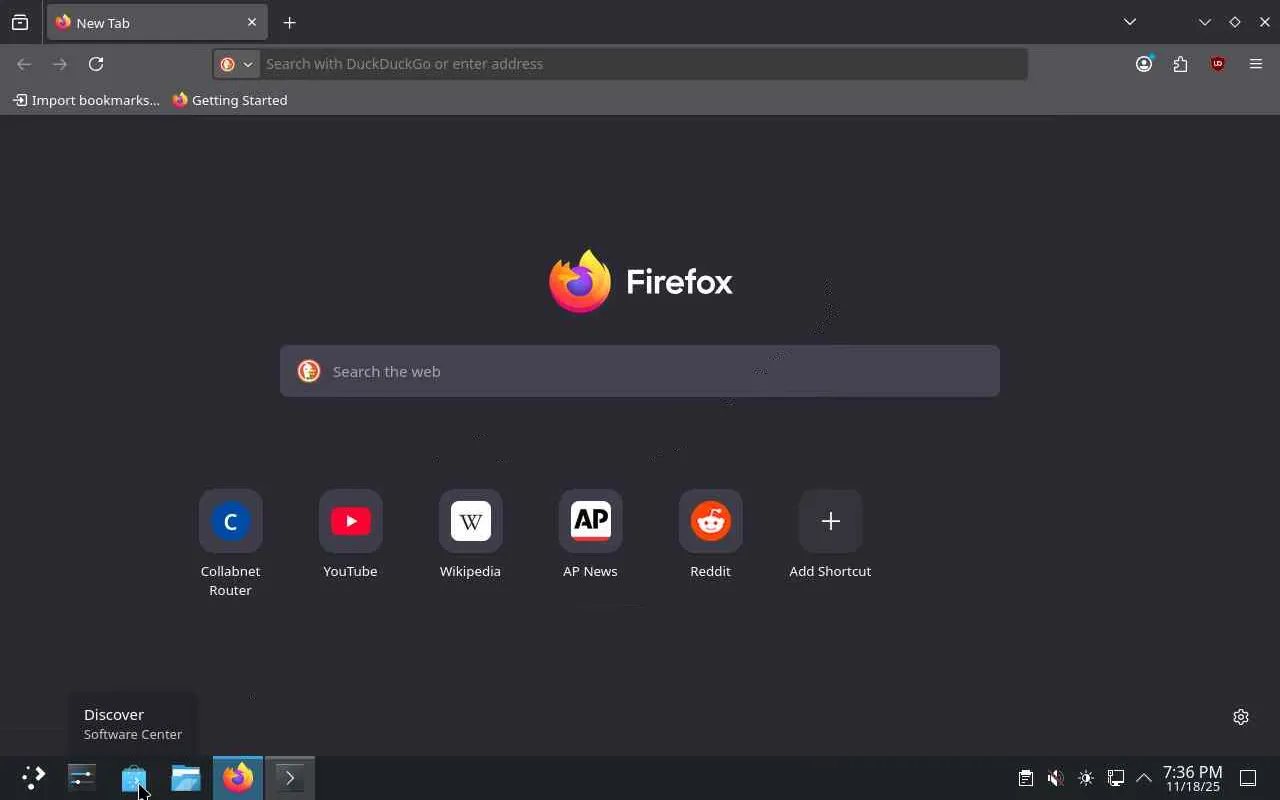
Task: Expand the list all tabs dropdown
Action: pyautogui.click(x=1130, y=22)
